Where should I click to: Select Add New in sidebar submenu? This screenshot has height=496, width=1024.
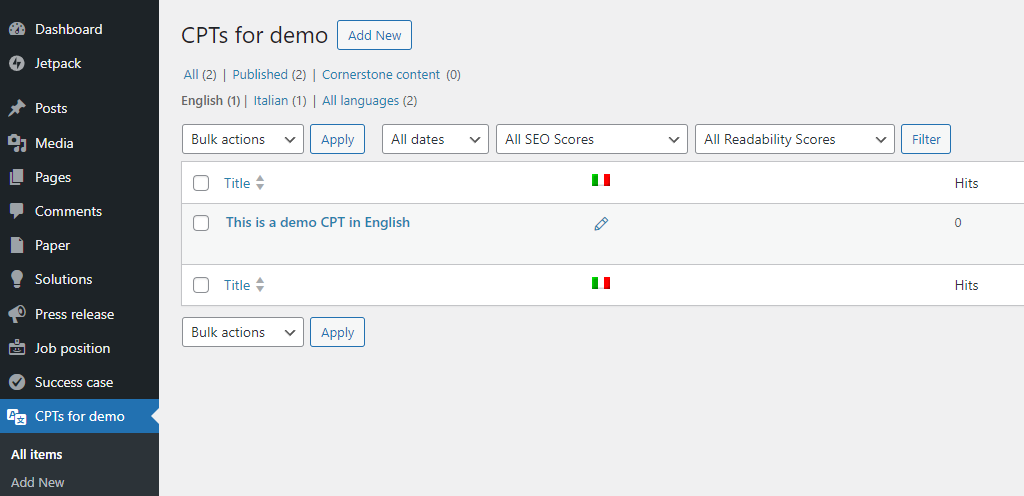coord(38,483)
